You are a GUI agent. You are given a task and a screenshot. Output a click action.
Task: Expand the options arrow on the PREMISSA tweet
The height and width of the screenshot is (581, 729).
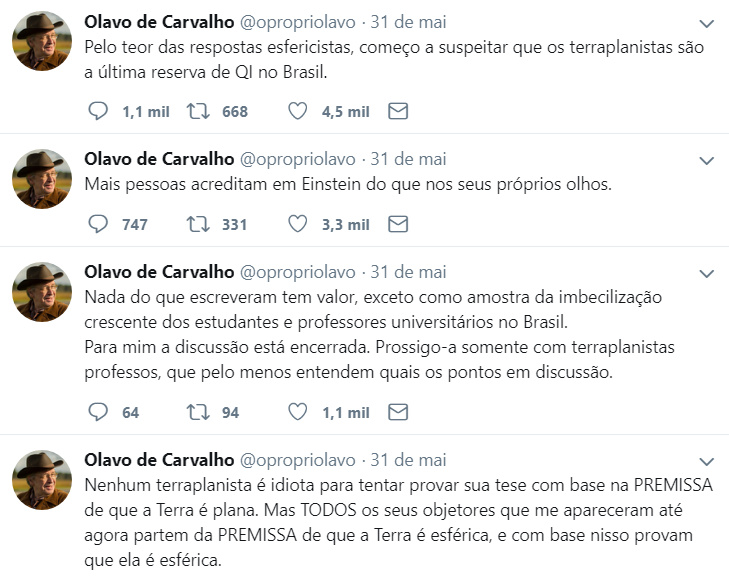pos(706,461)
